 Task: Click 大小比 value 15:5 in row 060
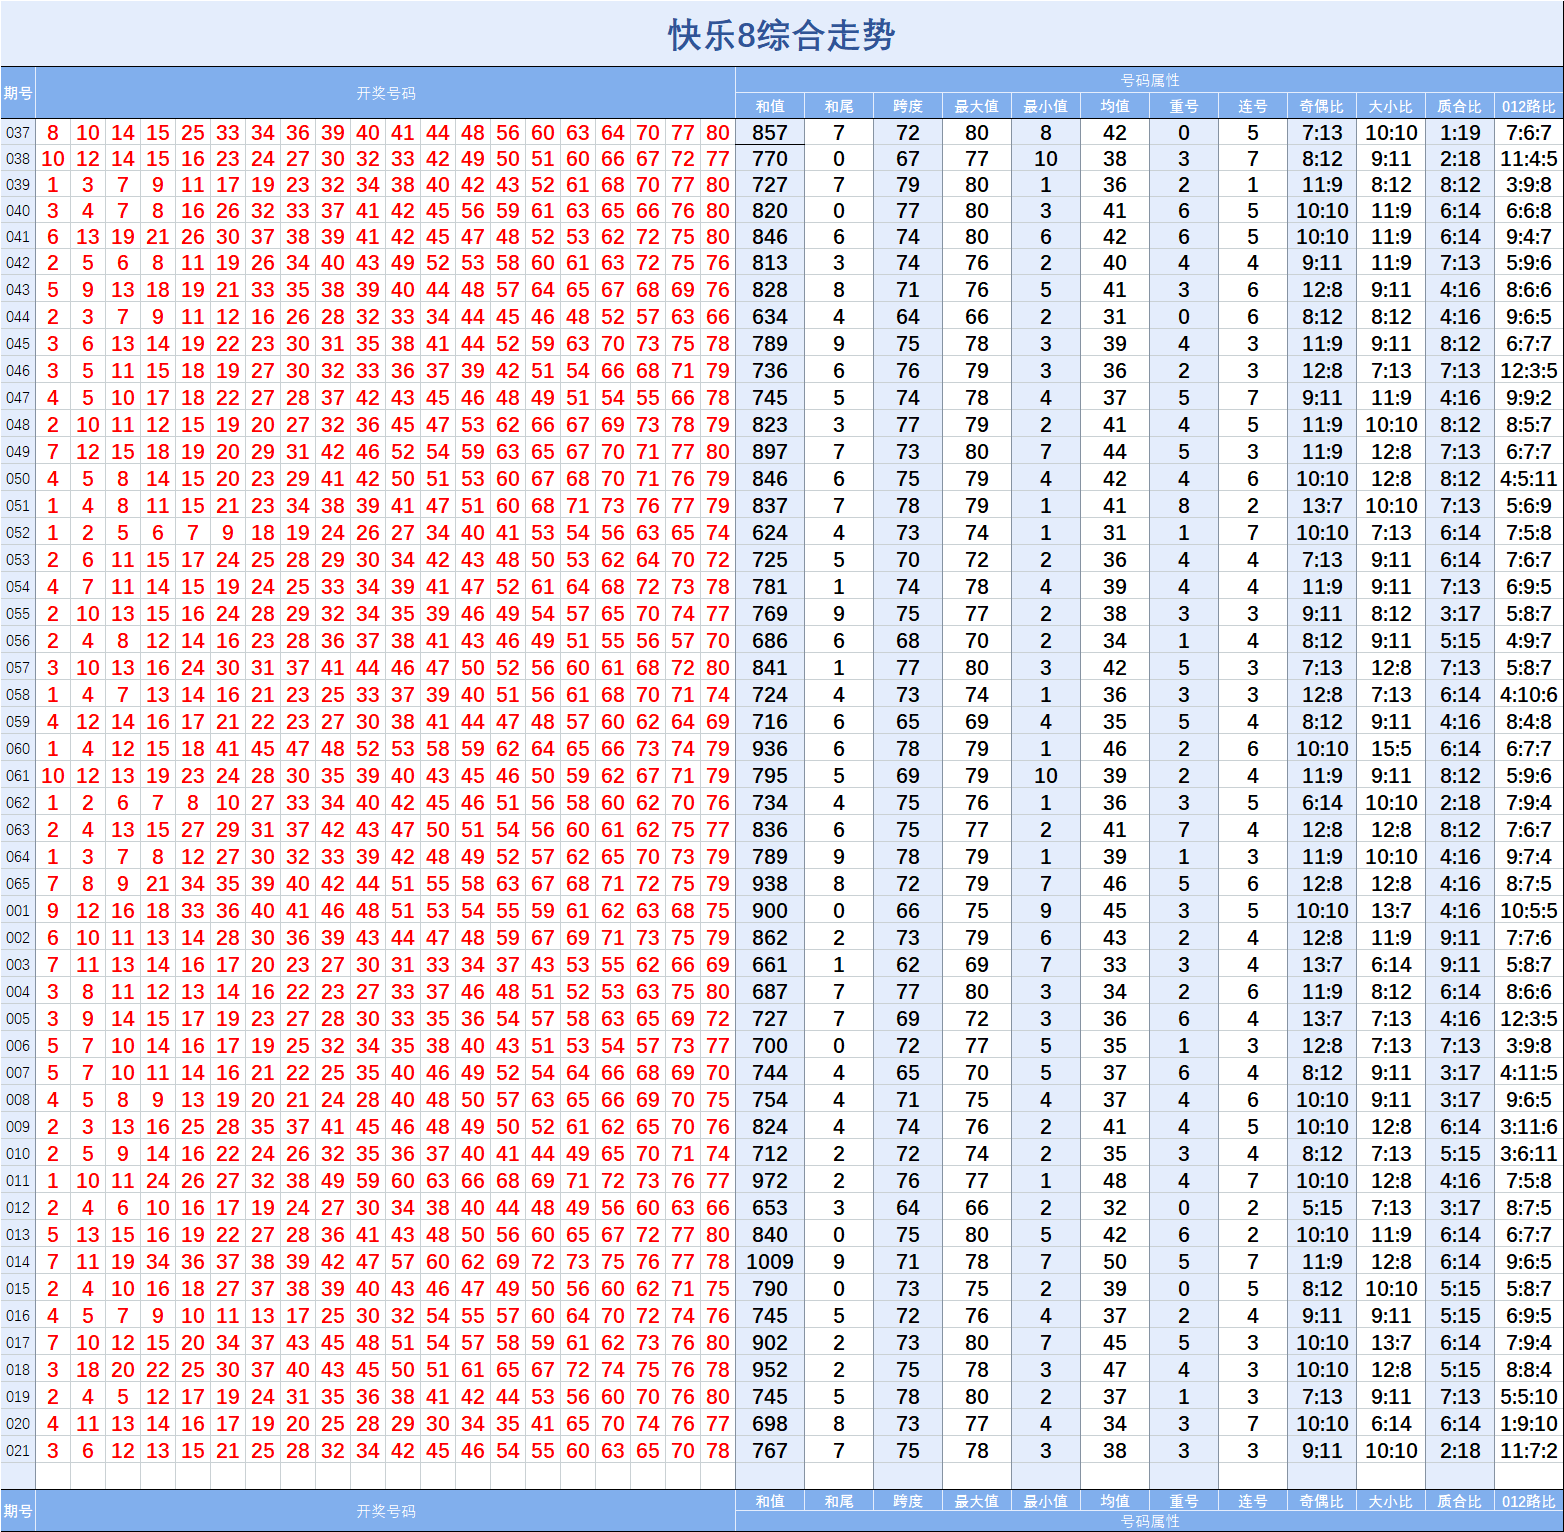(1391, 749)
